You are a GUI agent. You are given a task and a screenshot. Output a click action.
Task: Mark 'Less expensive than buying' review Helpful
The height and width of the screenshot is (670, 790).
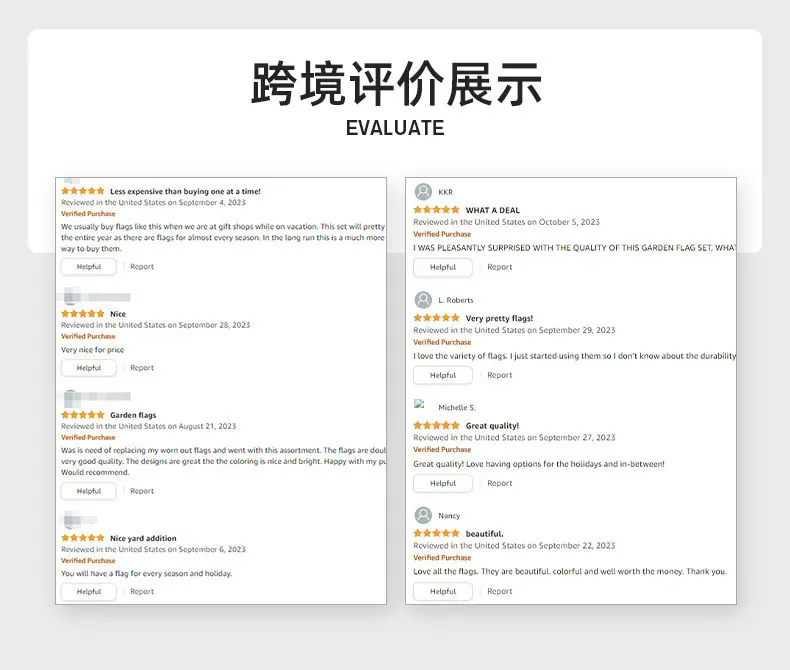point(89,266)
